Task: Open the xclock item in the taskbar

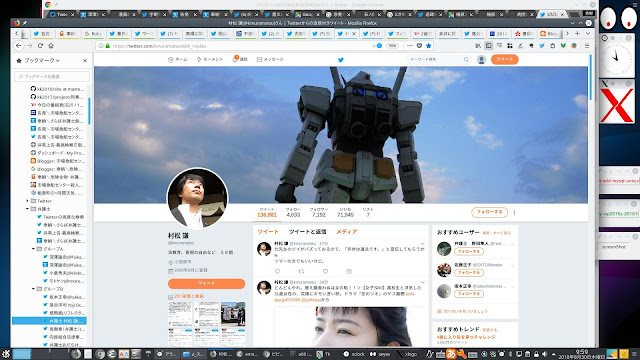Action: [x=354, y=354]
